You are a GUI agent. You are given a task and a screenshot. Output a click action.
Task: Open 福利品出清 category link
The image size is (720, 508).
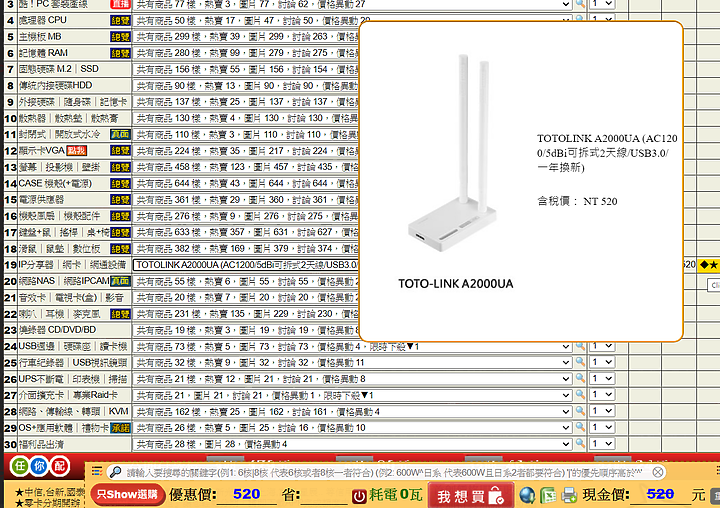(41, 444)
